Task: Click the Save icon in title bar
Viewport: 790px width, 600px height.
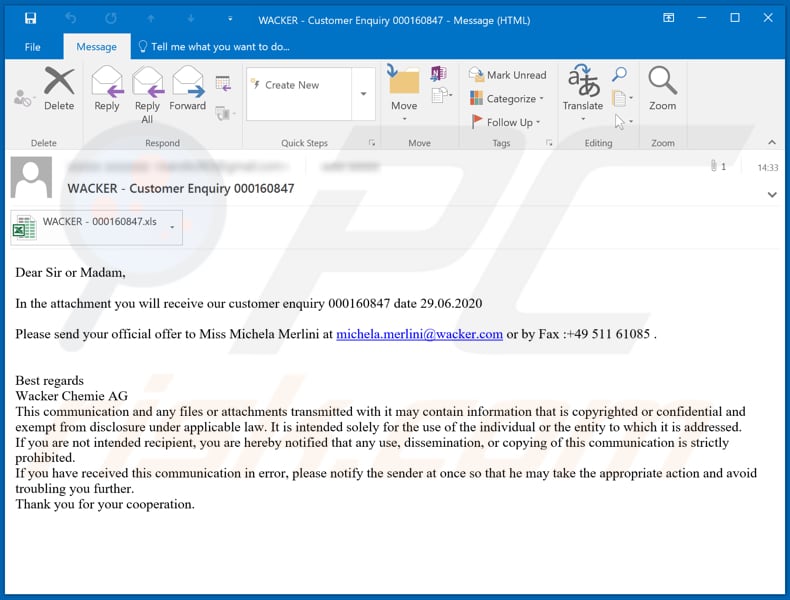Action: tap(30, 19)
